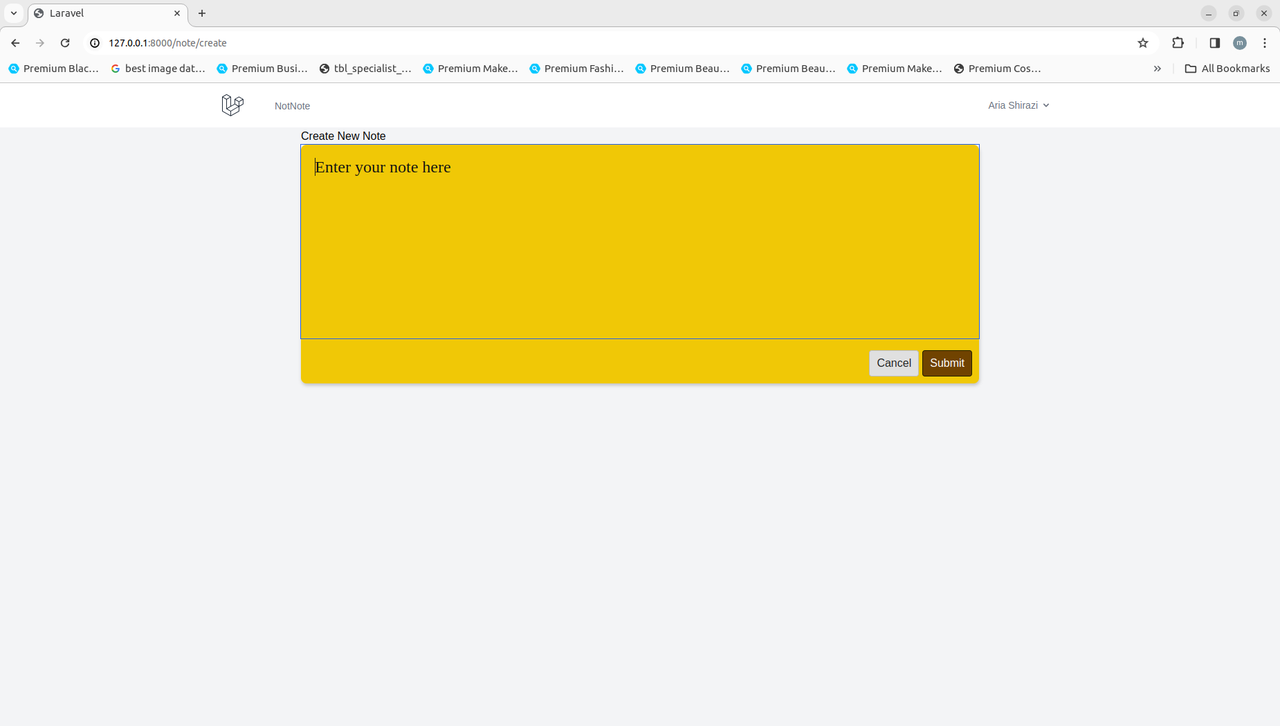Viewport: 1280px width, 726px height.
Task: Click the Create New Note heading
Action: [343, 136]
